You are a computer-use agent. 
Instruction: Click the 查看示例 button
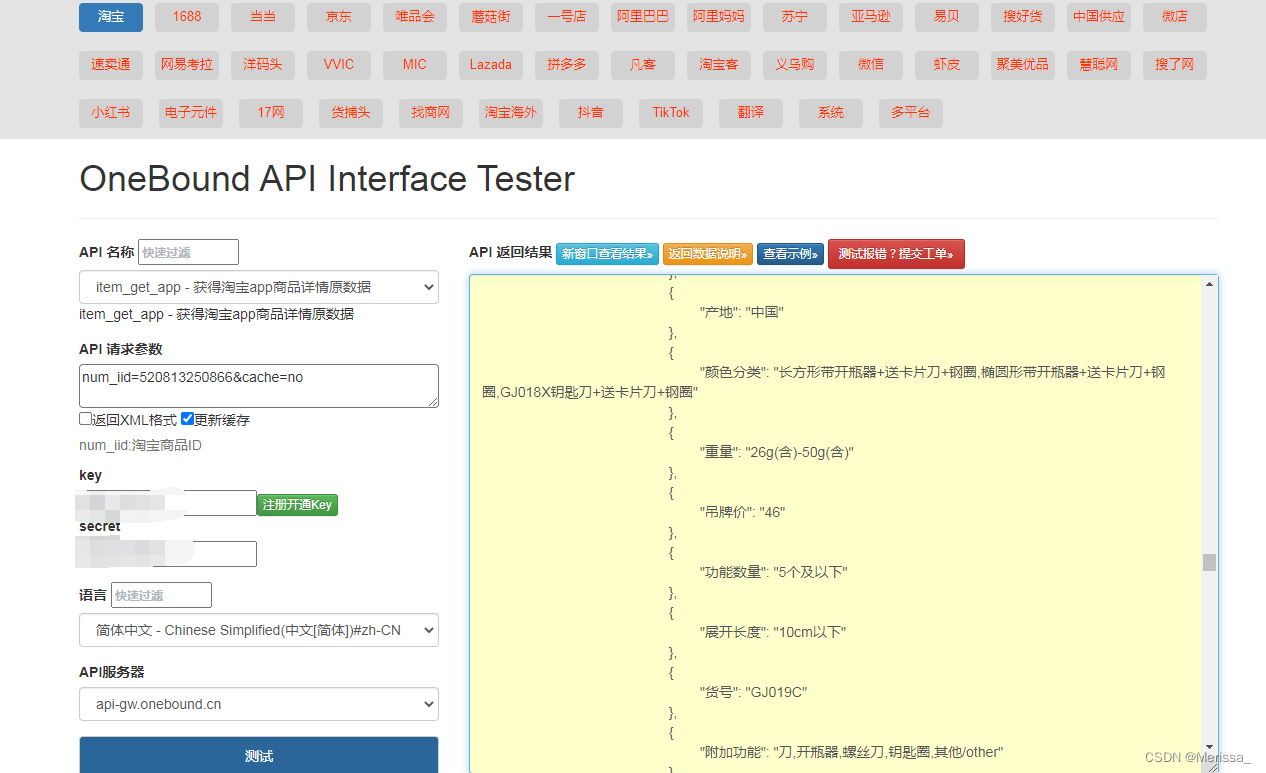(x=790, y=254)
